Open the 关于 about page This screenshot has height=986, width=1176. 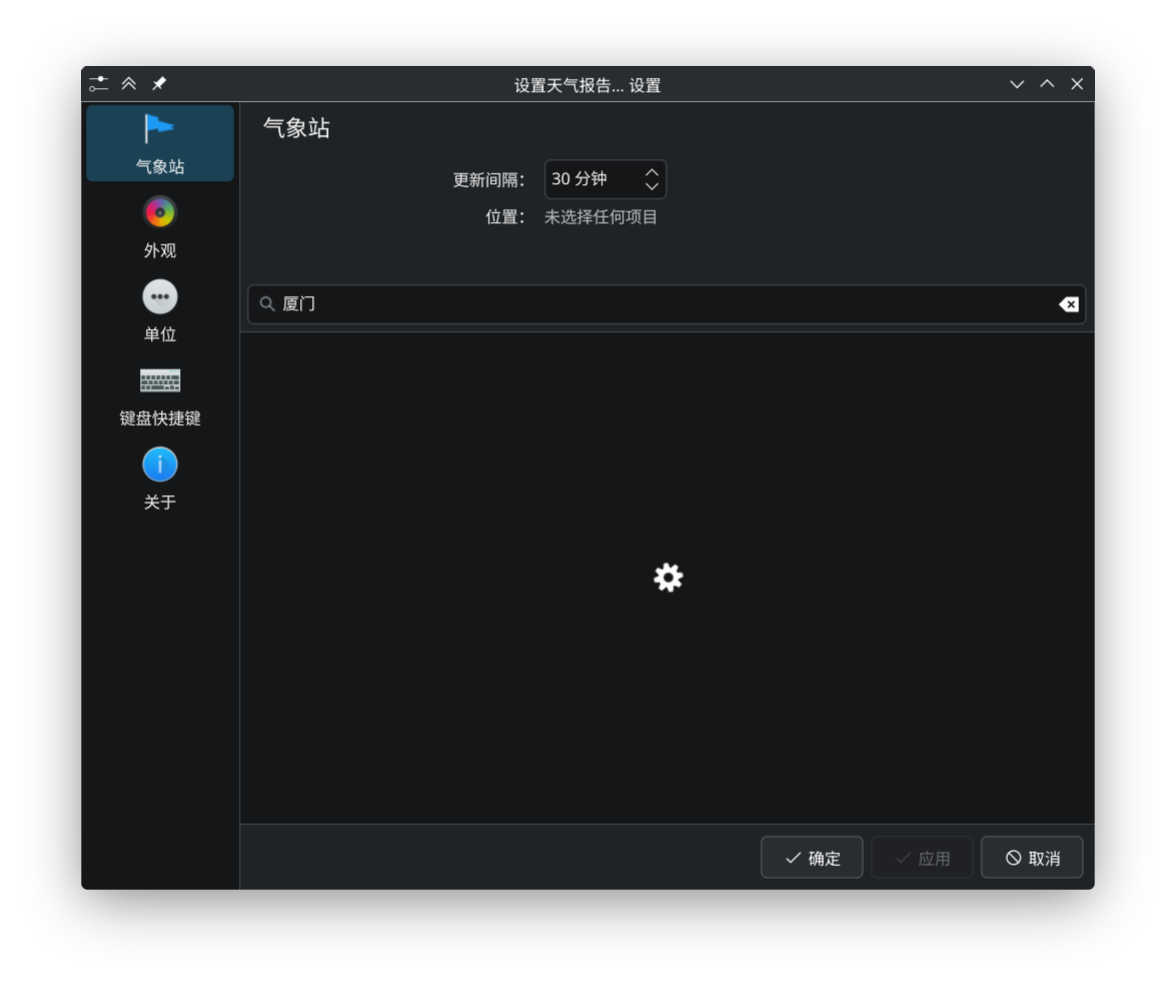click(x=160, y=480)
